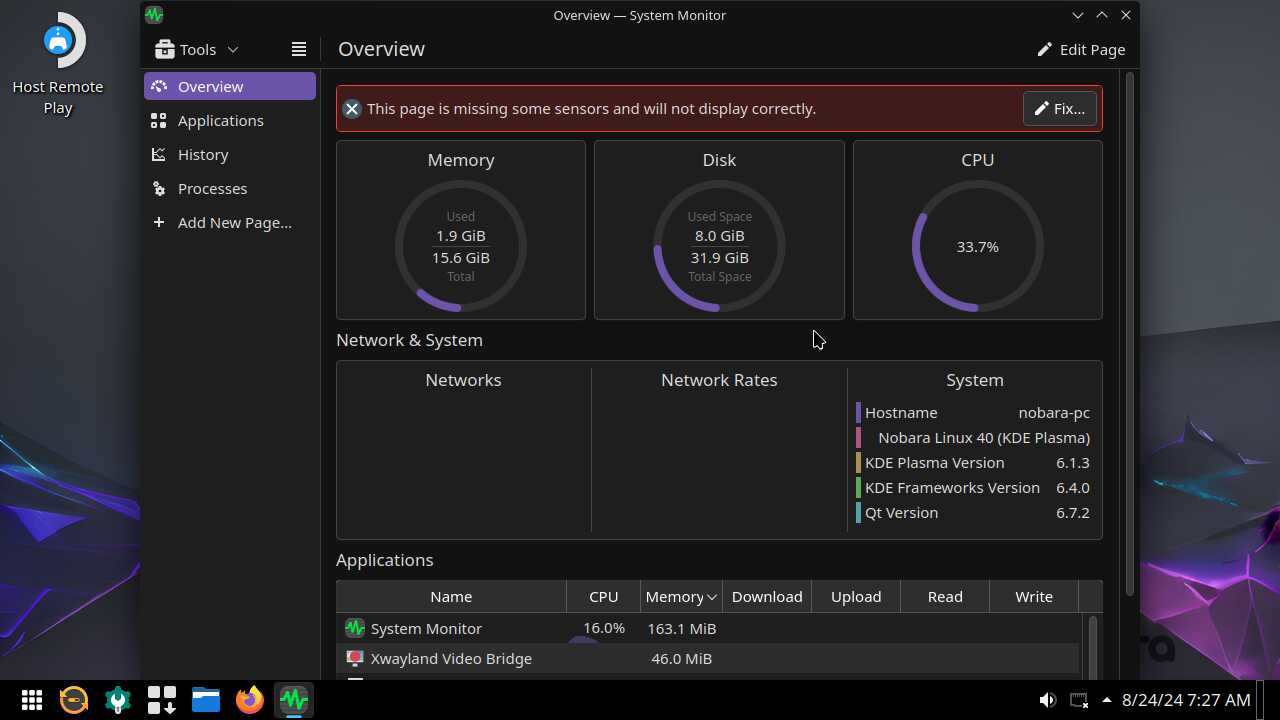Open the History page
The image size is (1280, 720).
click(x=203, y=155)
